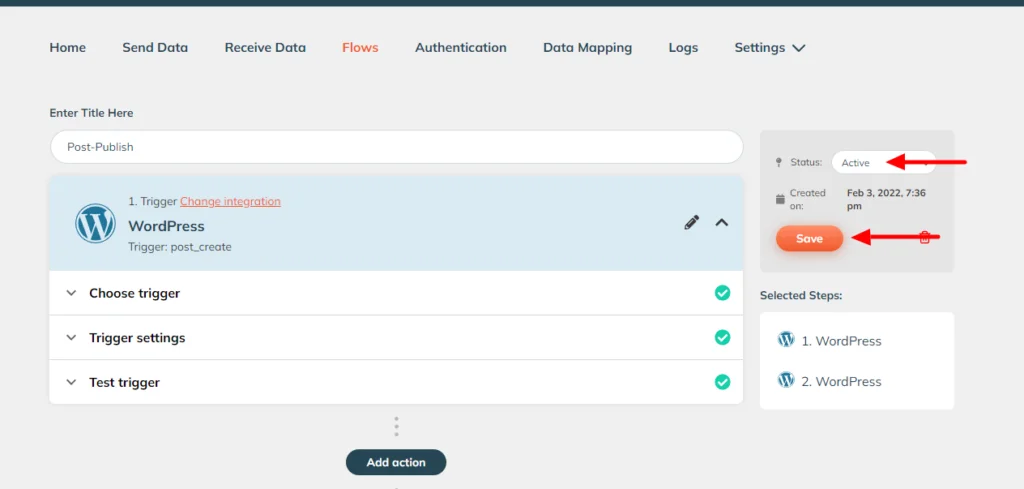Click the large WordPress logo in trigger header

pos(95,223)
